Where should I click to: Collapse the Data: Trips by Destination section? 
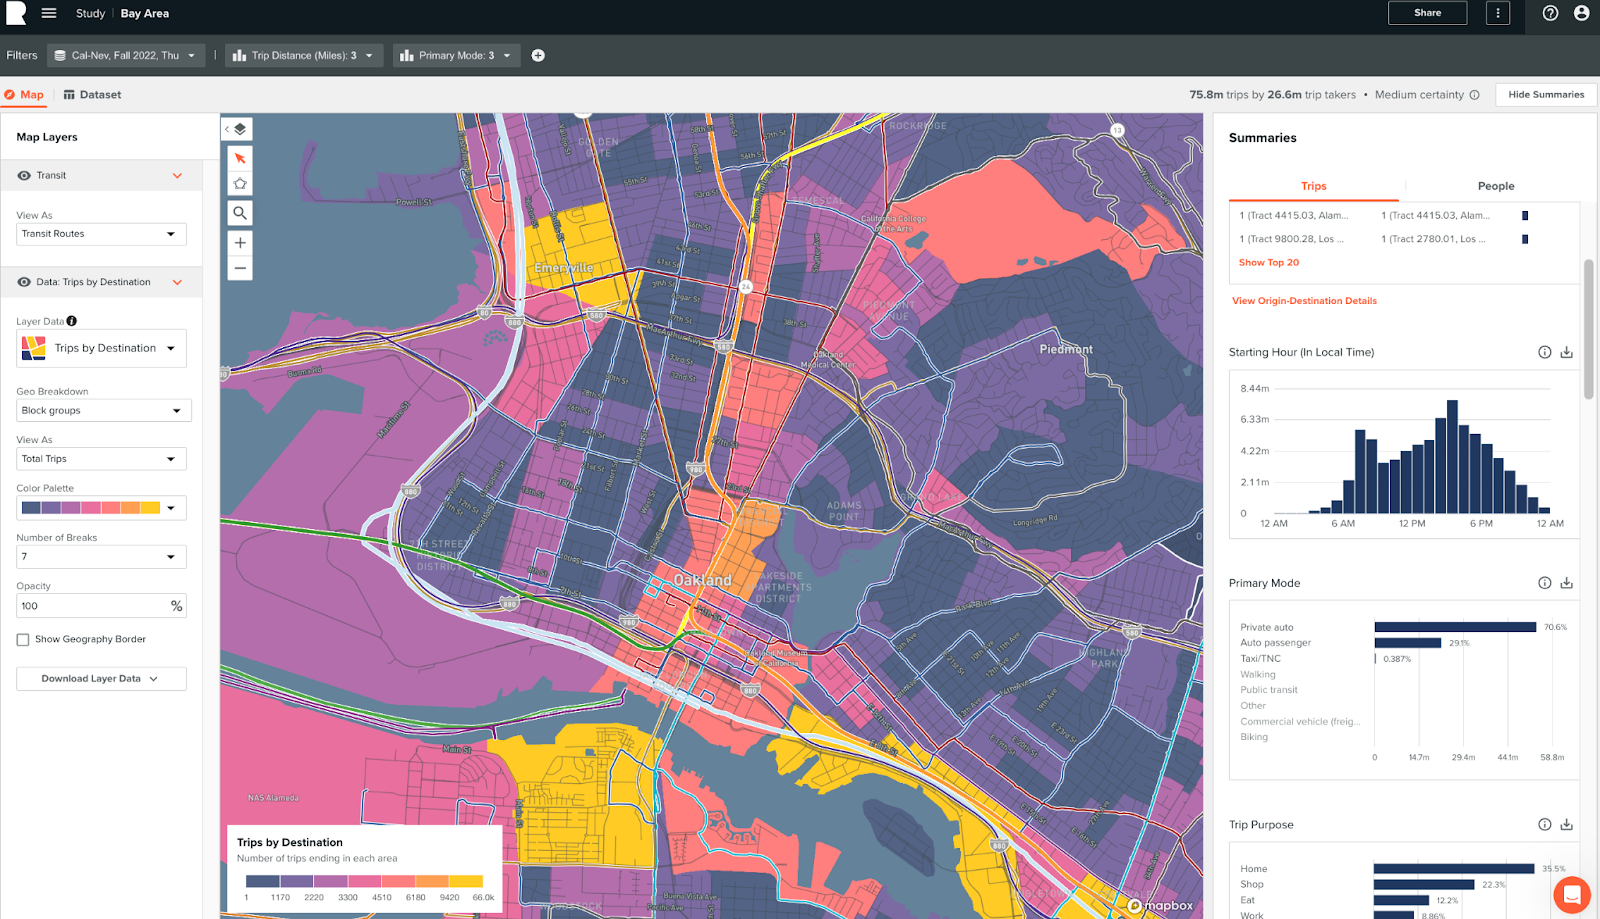pos(178,281)
